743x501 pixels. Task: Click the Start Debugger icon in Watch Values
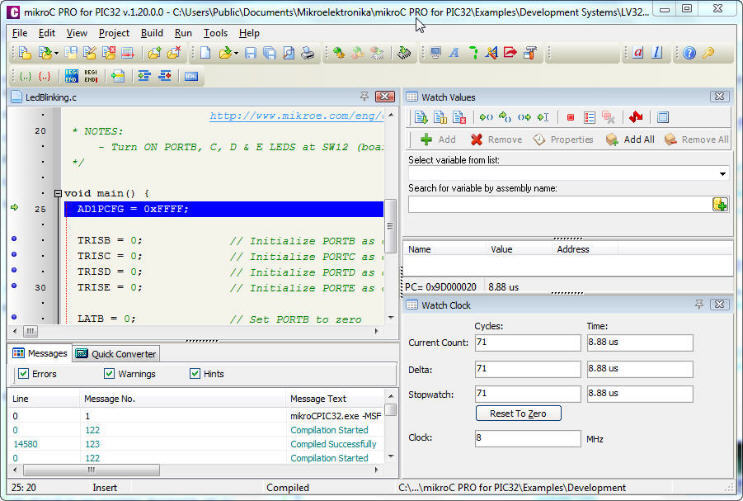pyautogui.click(x=421, y=117)
